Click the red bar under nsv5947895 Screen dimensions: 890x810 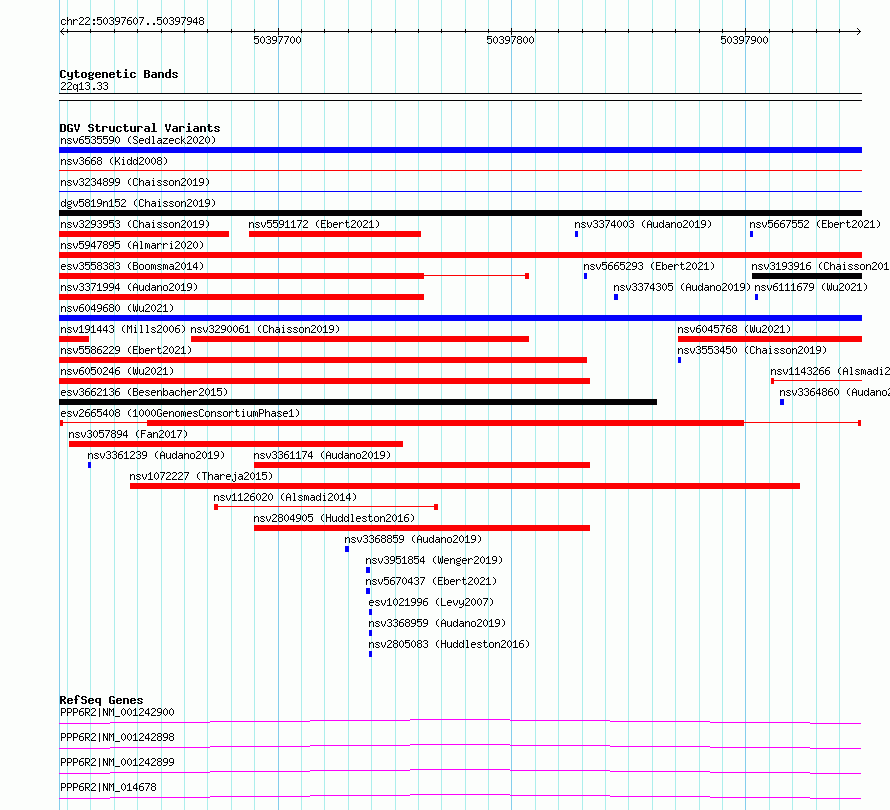(x=460, y=255)
